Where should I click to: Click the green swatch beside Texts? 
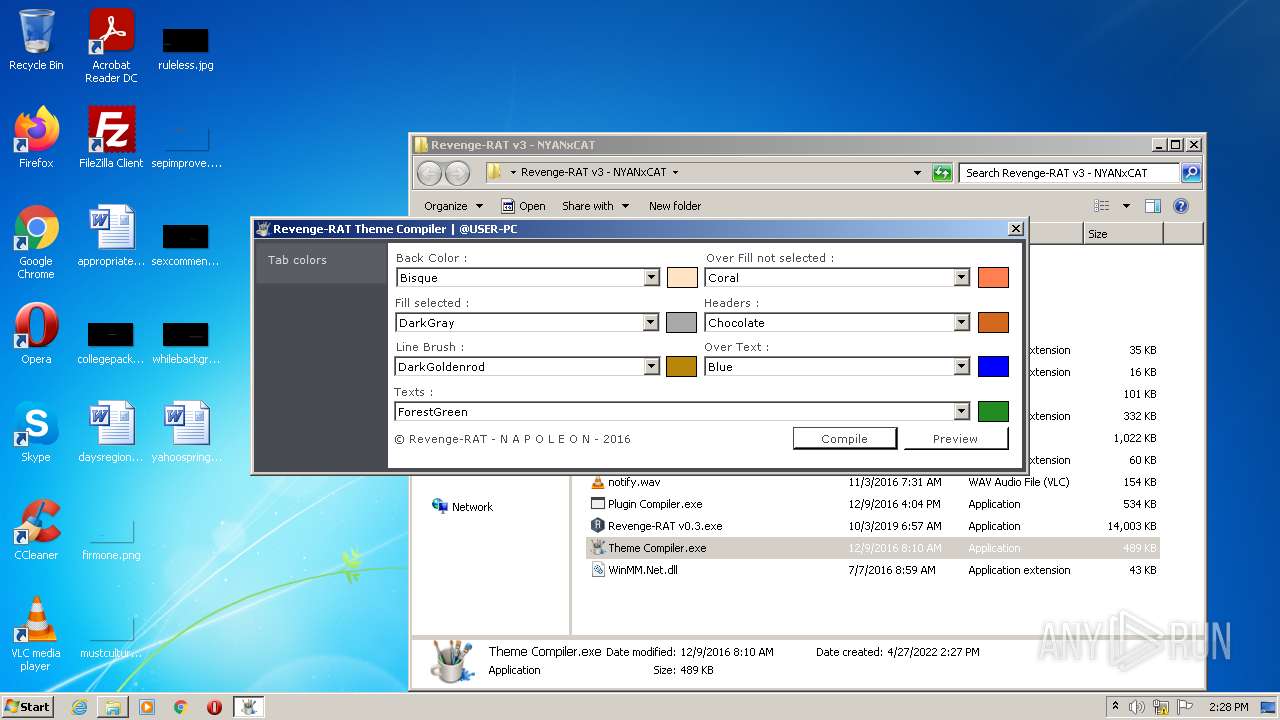click(993, 411)
